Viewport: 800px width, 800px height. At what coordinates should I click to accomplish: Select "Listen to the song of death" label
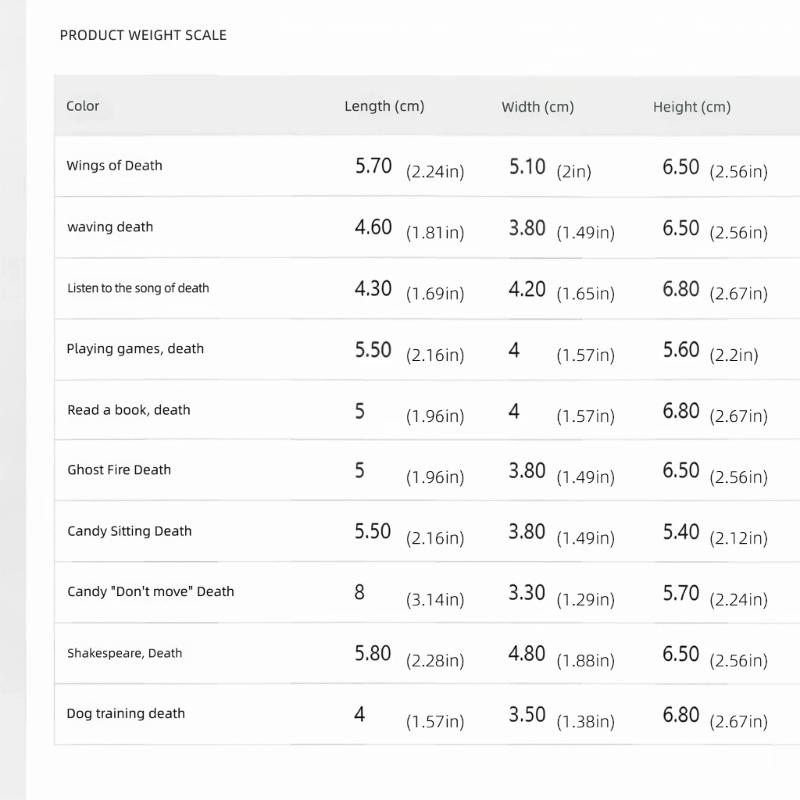coord(138,288)
